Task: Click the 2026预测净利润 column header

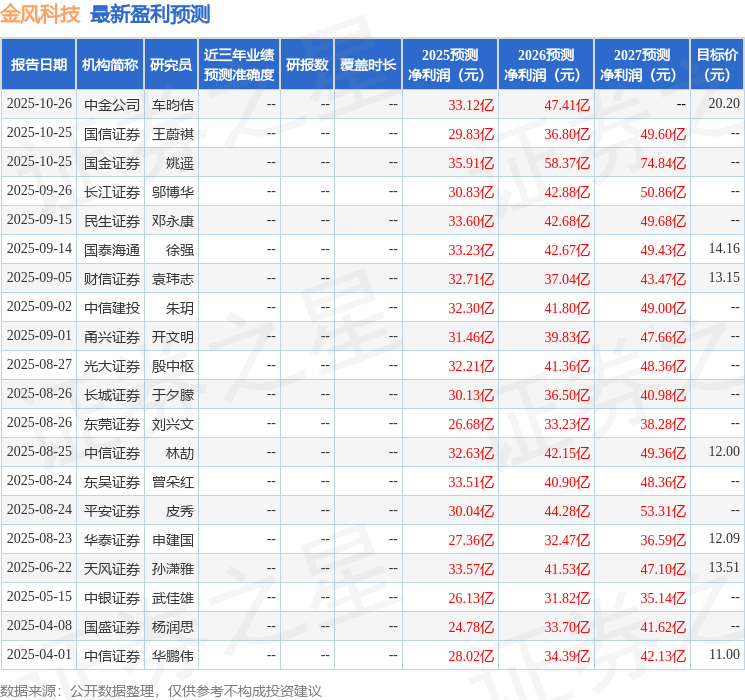Action: (546, 65)
